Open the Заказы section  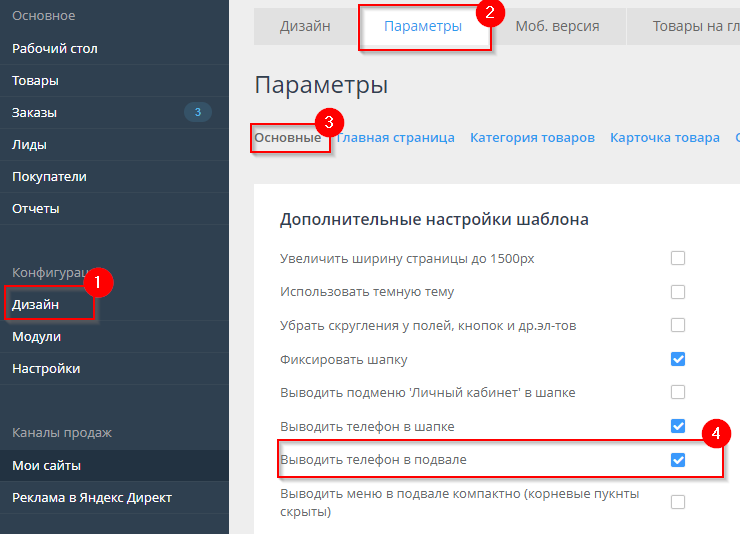(34, 112)
